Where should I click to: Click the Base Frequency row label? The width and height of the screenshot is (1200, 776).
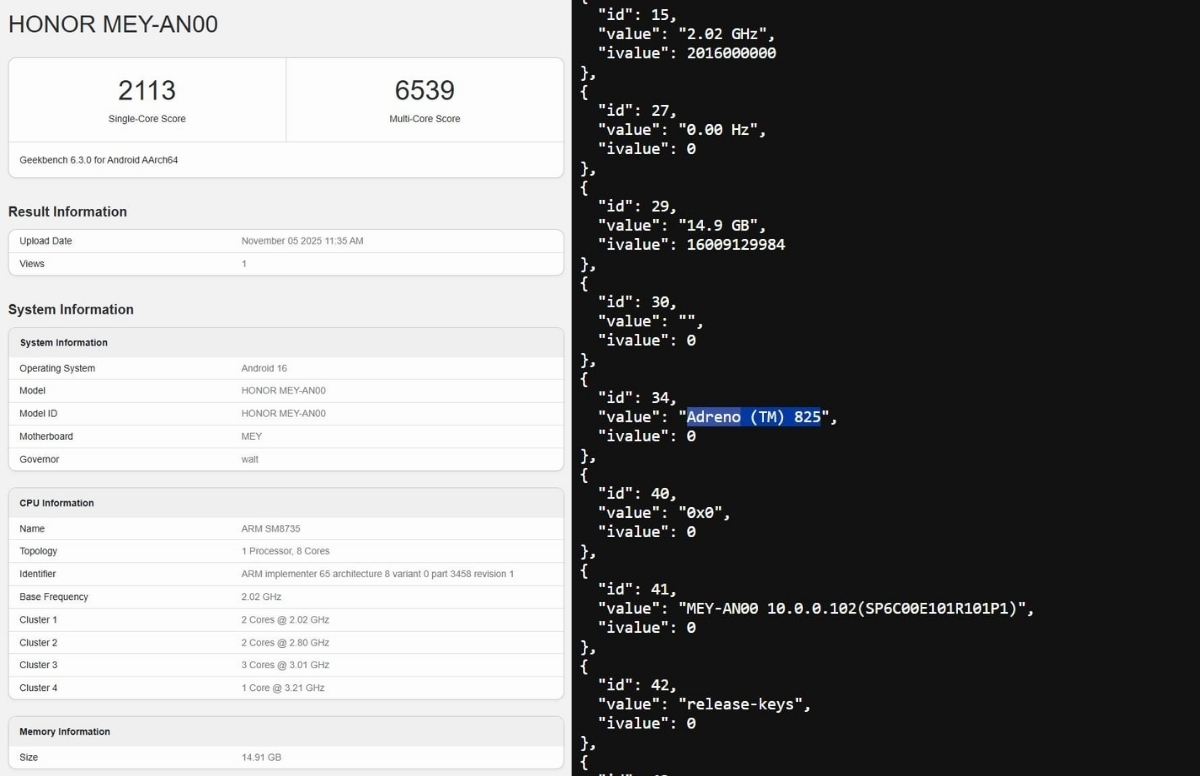point(54,597)
